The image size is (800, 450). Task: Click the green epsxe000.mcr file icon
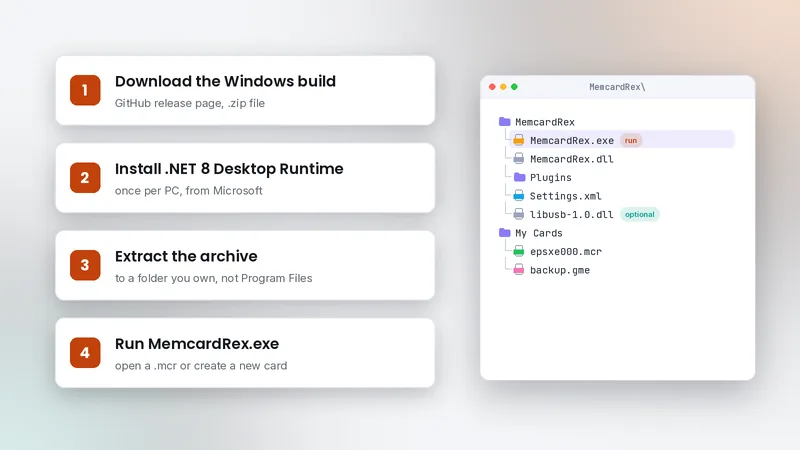tap(518, 251)
